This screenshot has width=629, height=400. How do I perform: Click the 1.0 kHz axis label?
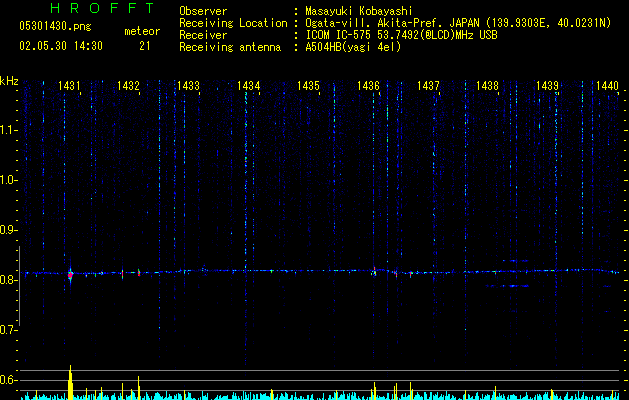9,180
